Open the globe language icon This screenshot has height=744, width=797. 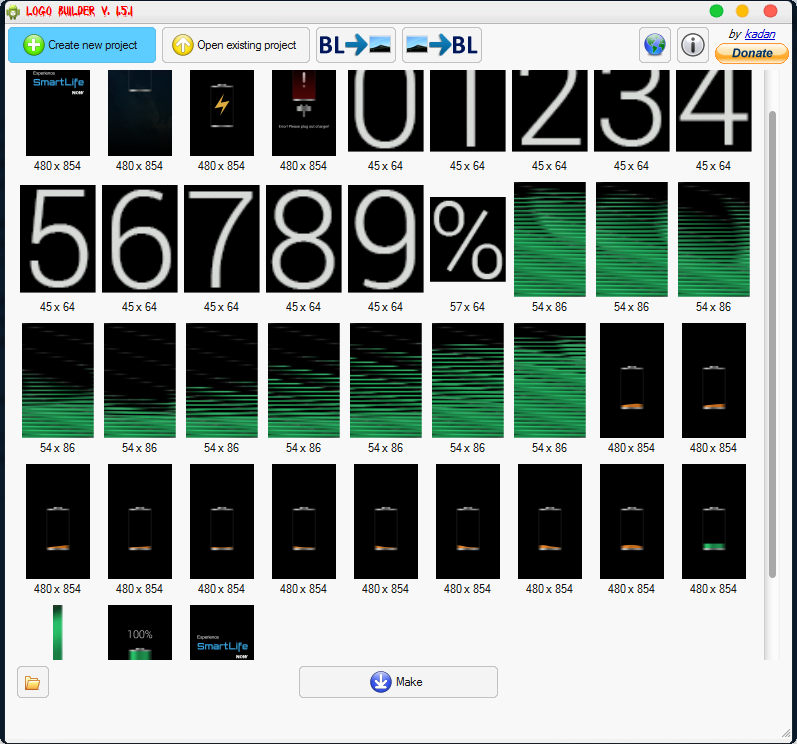[x=655, y=45]
